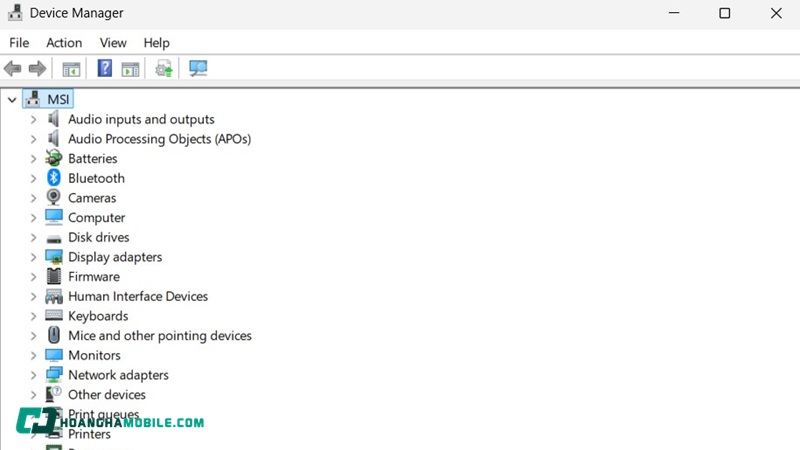The height and width of the screenshot is (450, 800).
Task: Open the Help menu
Action: tap(156, 43)
